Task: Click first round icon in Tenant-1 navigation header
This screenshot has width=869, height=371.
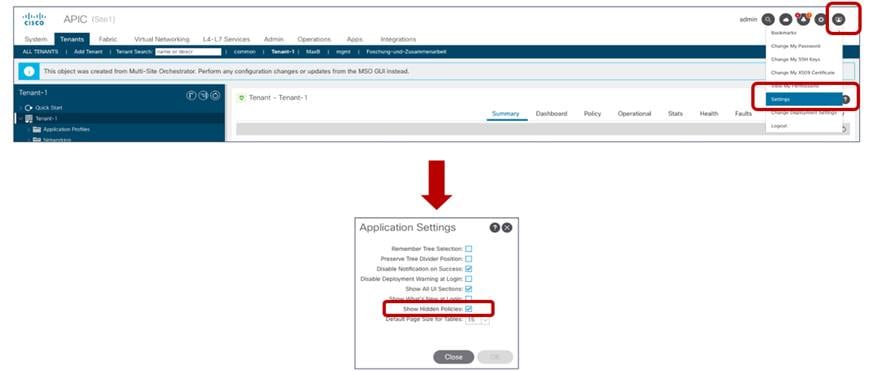Action: coord(191,95)
